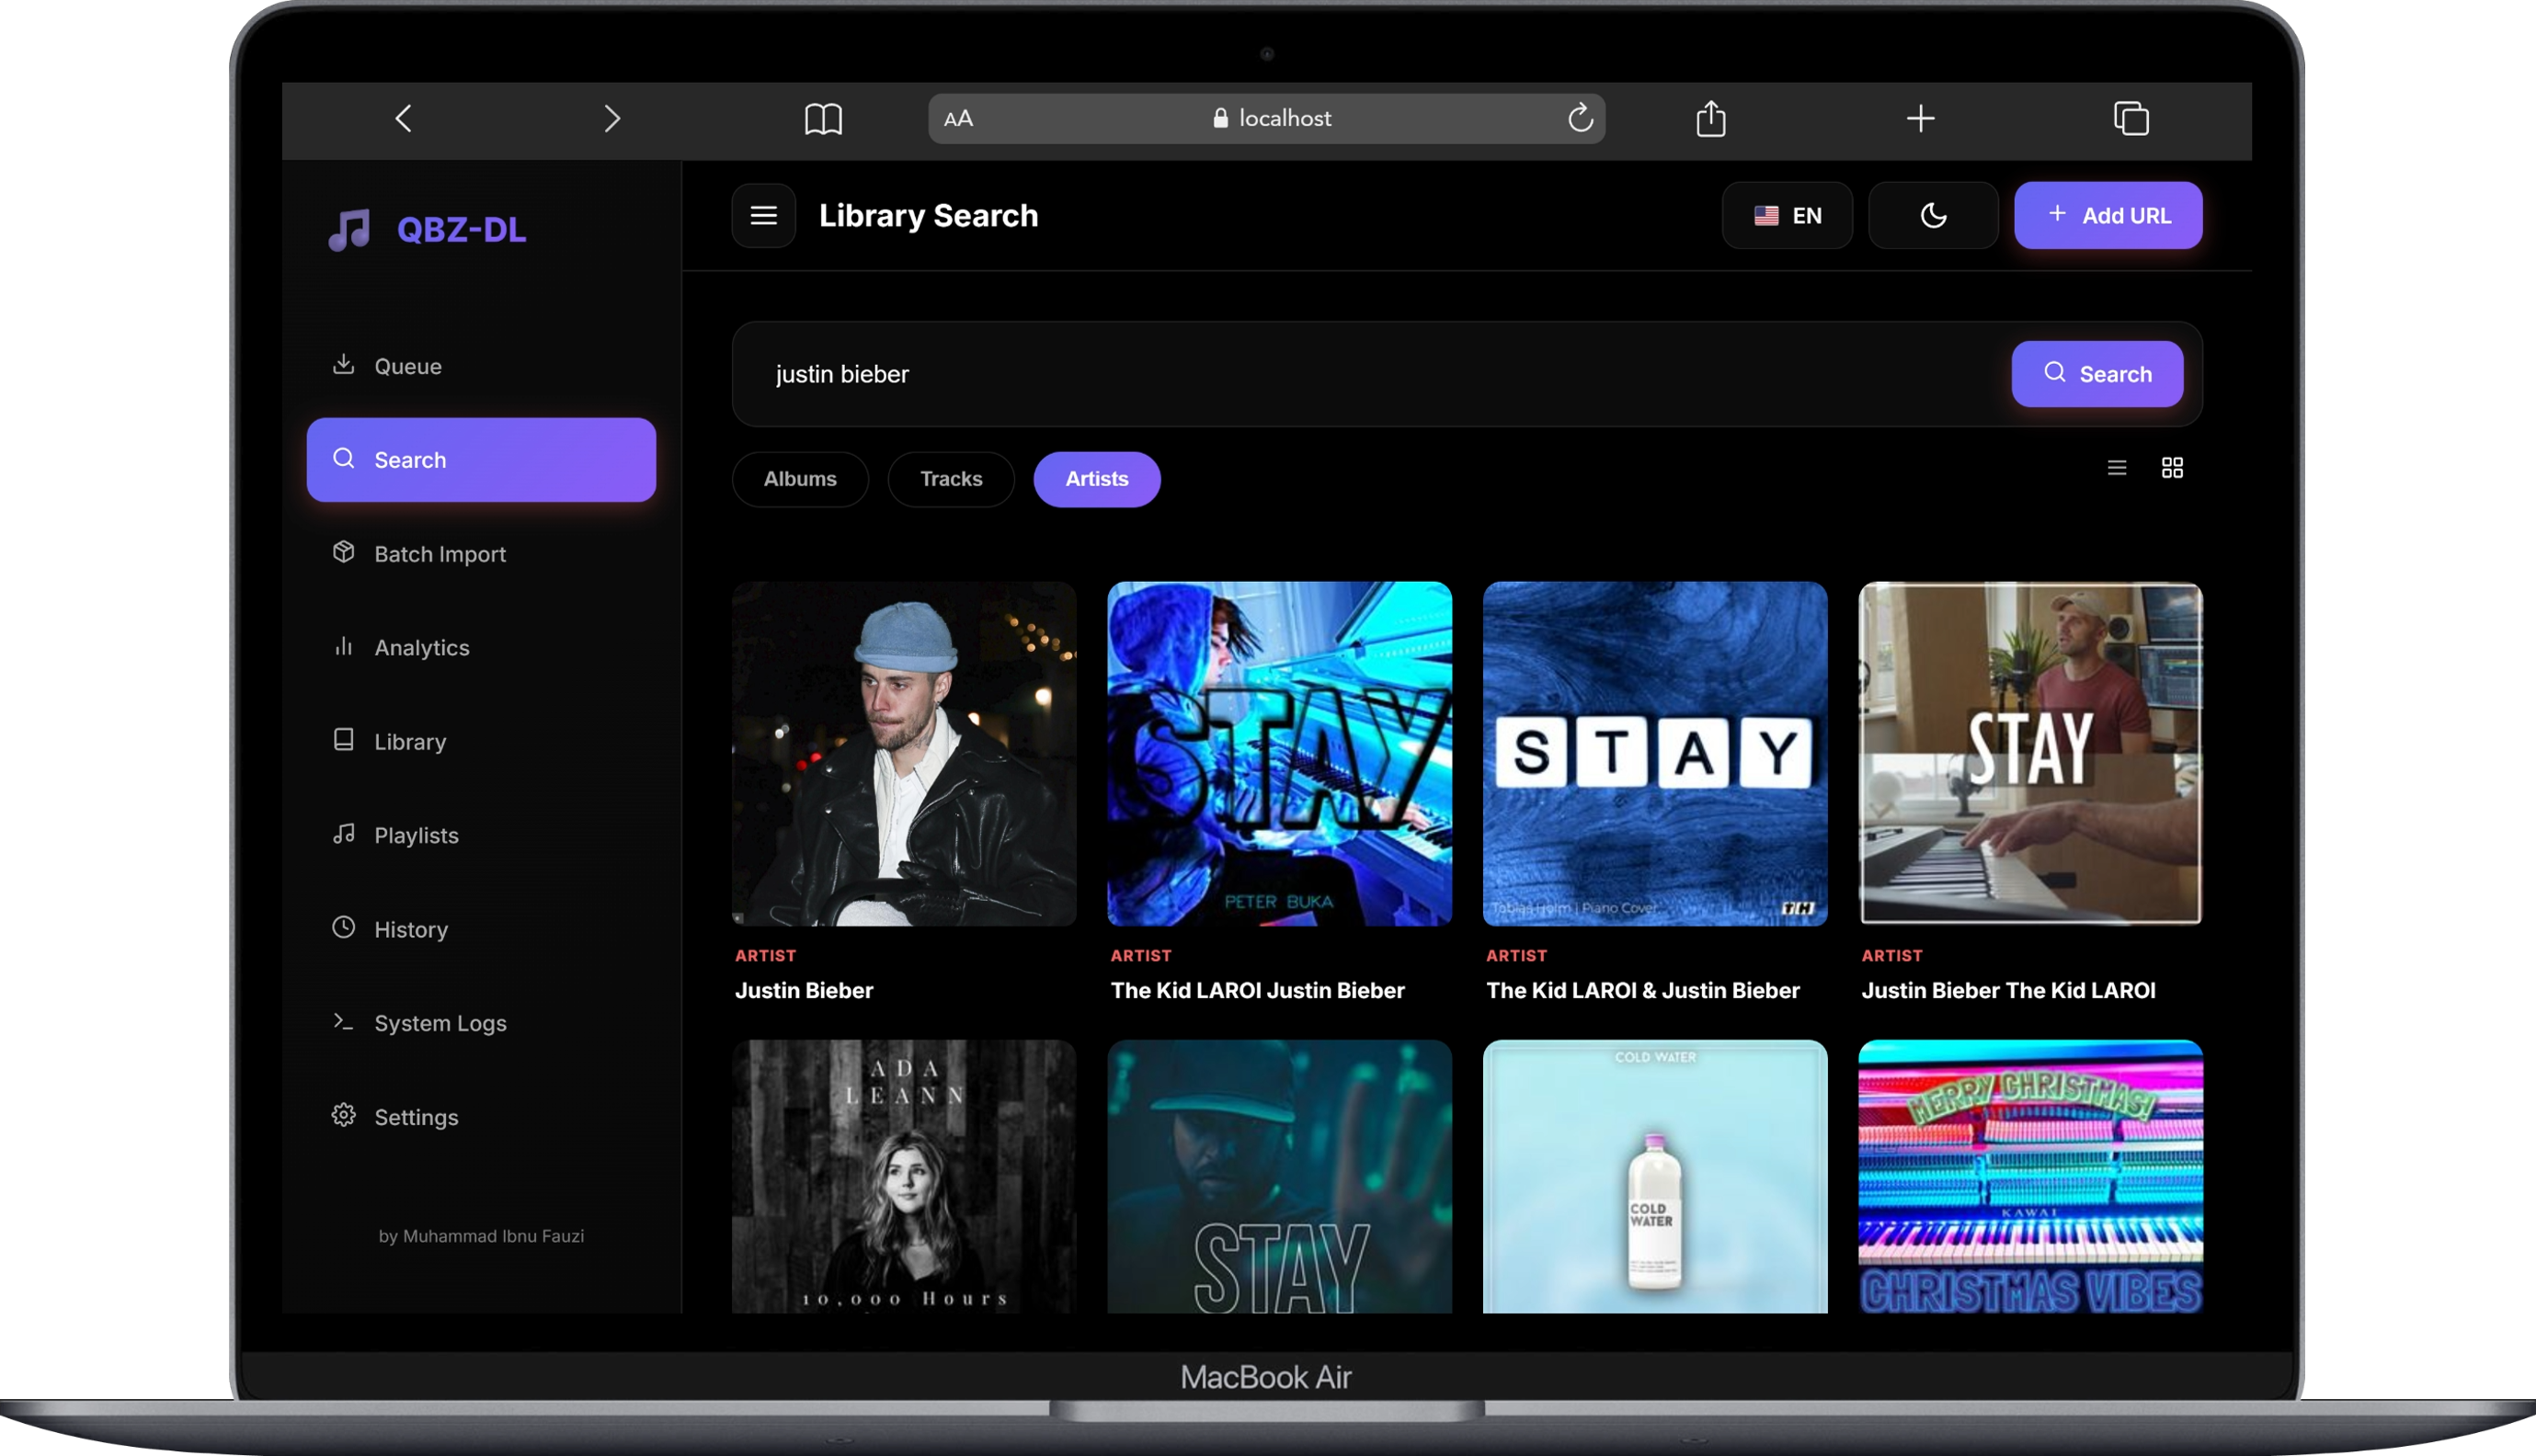Click the Add URL button
This screenshot has width=2536, height=1456.
tap(2107, 215)
